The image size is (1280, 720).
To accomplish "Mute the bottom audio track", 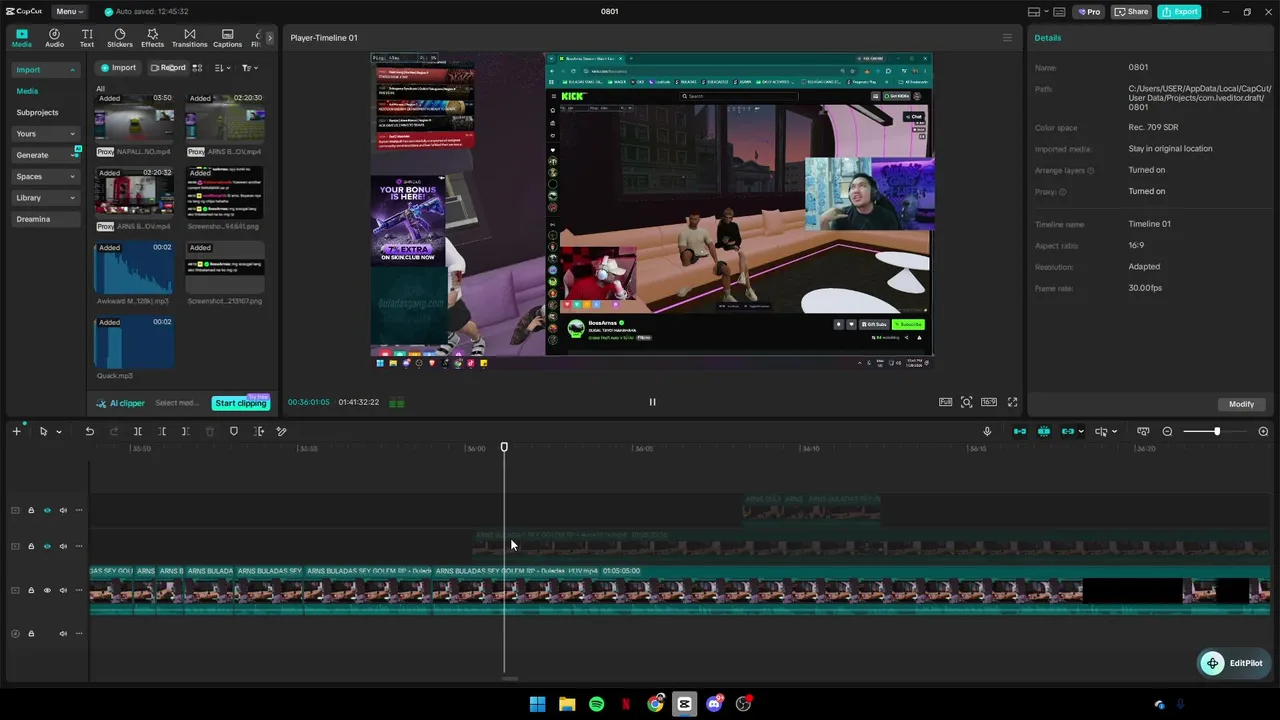I will coord(63,633).
